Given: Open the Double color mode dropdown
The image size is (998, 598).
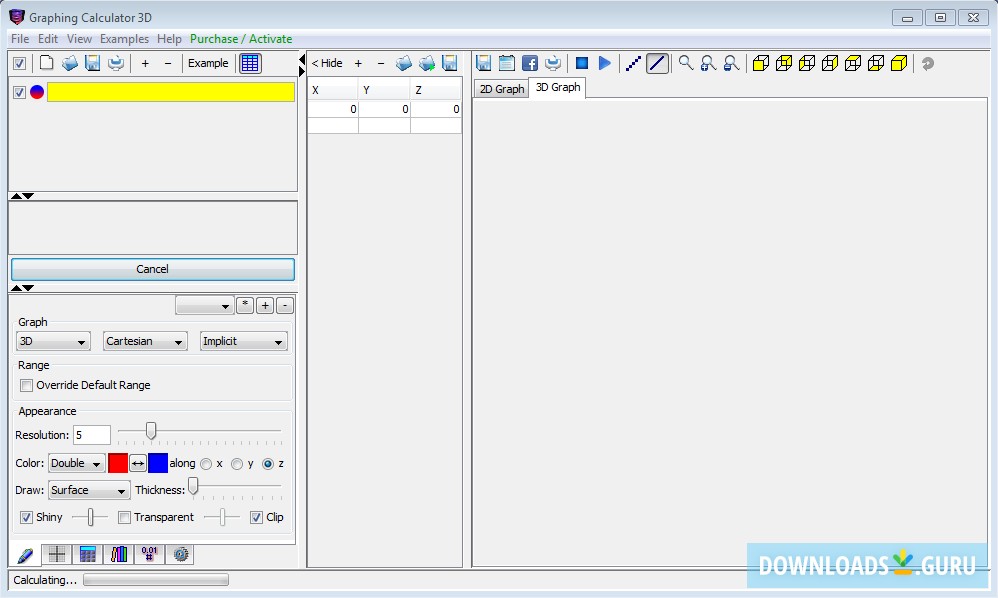Looking at the screenshot, I should coord(76,463).
